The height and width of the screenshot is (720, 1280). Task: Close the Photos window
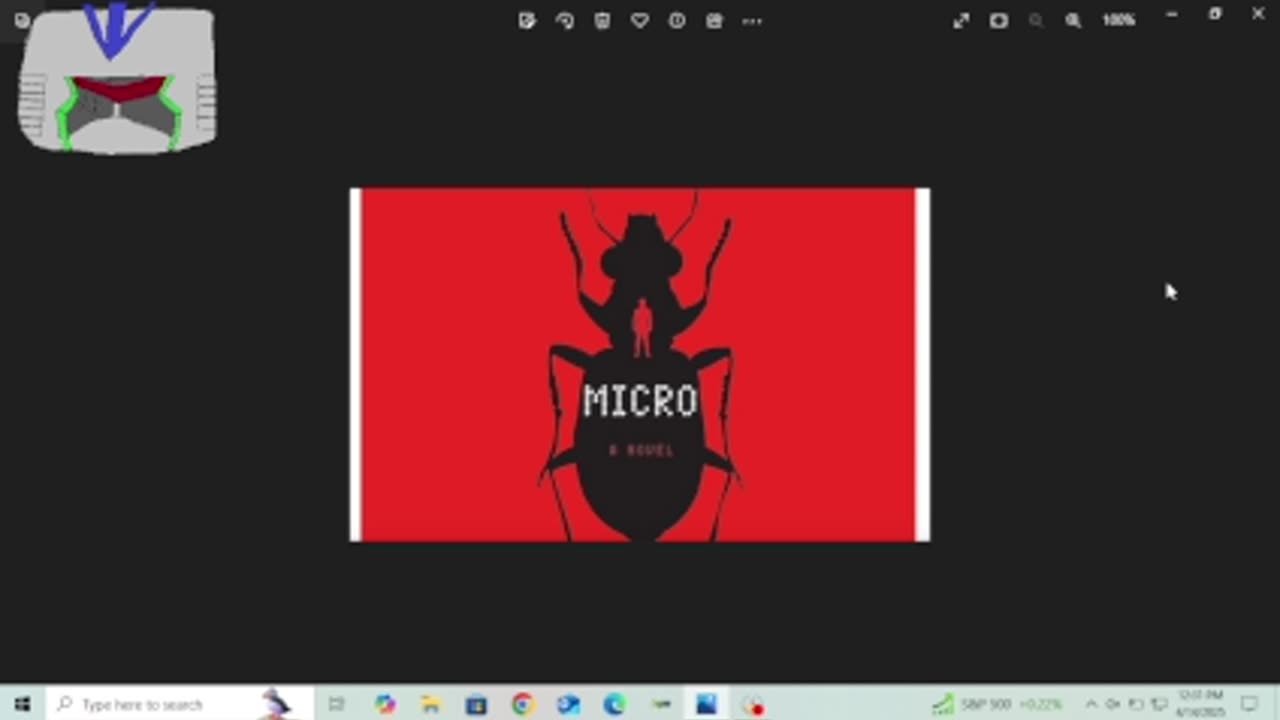click(x=1258, y=14)
